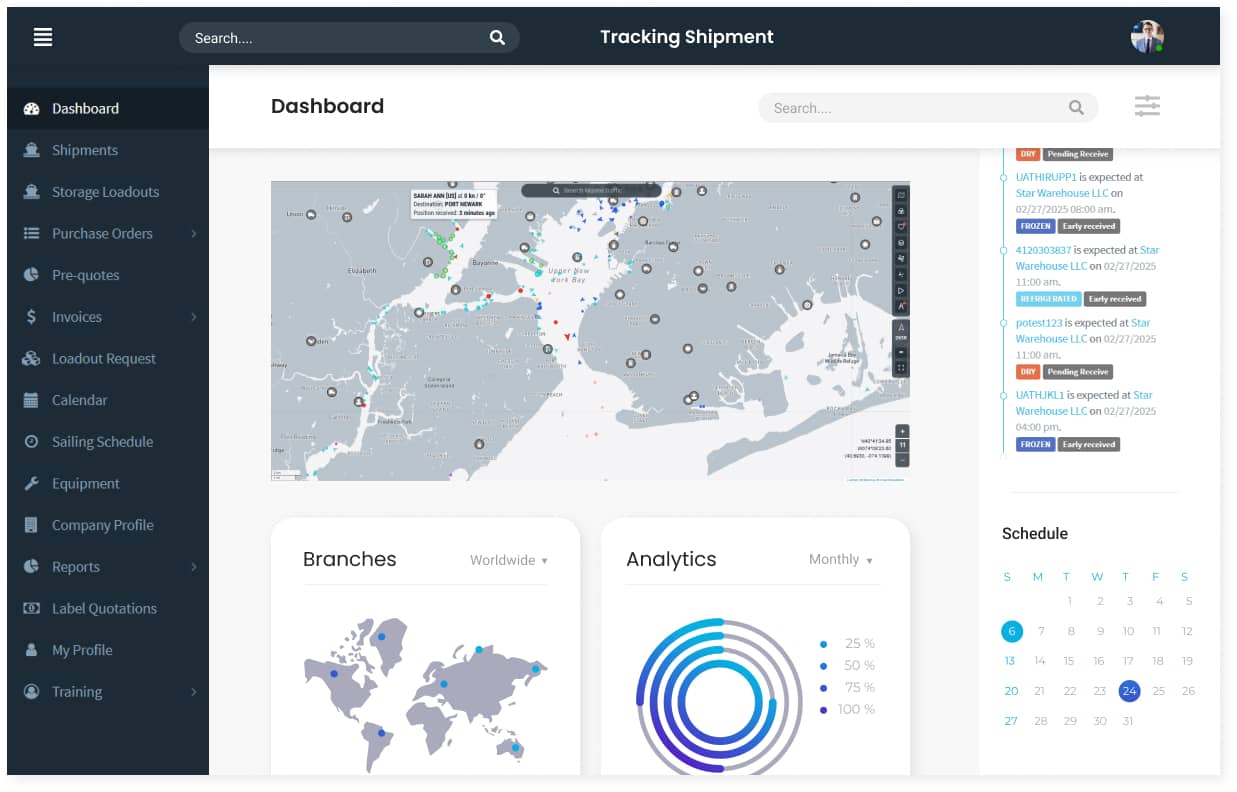Open the Loadout Request page
1237x792 pixels.
tap(104, 358)
